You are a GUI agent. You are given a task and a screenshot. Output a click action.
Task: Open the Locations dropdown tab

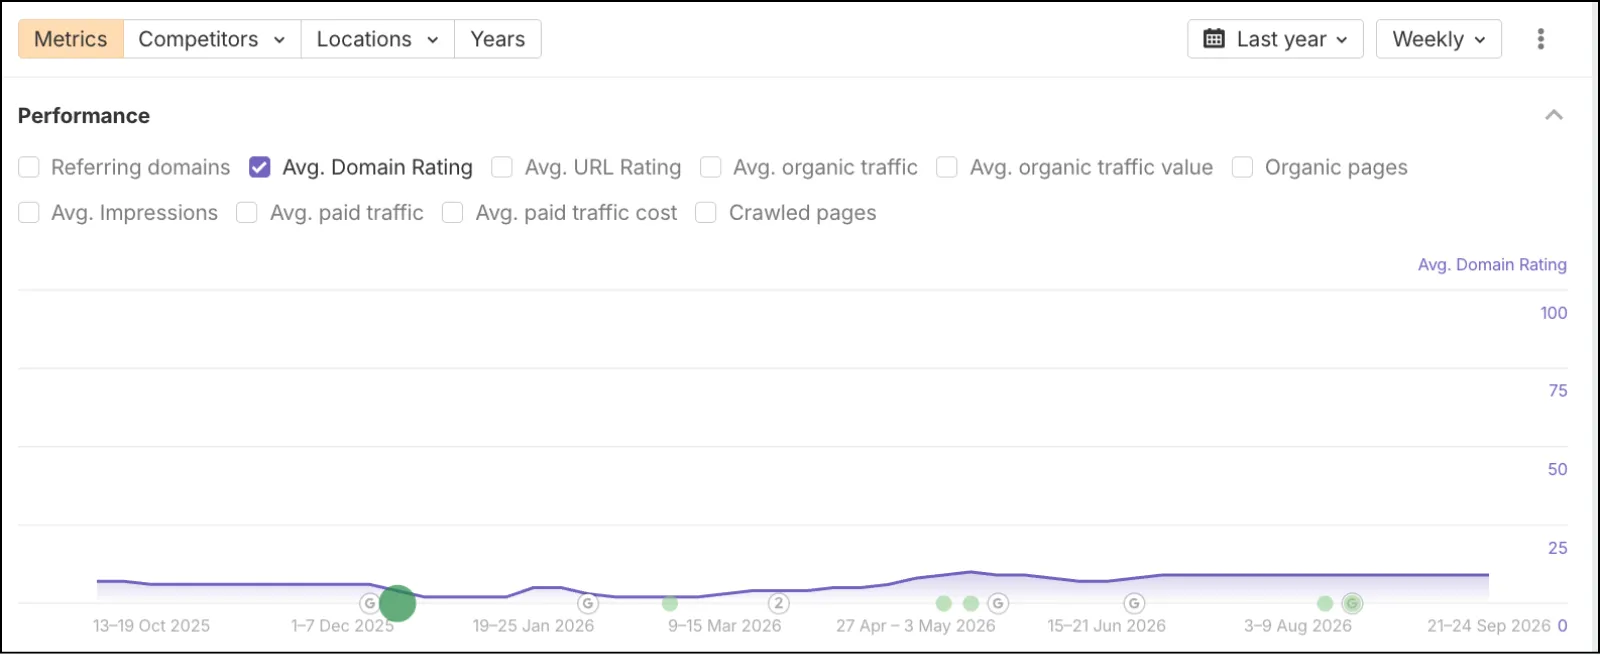(378, 39)
